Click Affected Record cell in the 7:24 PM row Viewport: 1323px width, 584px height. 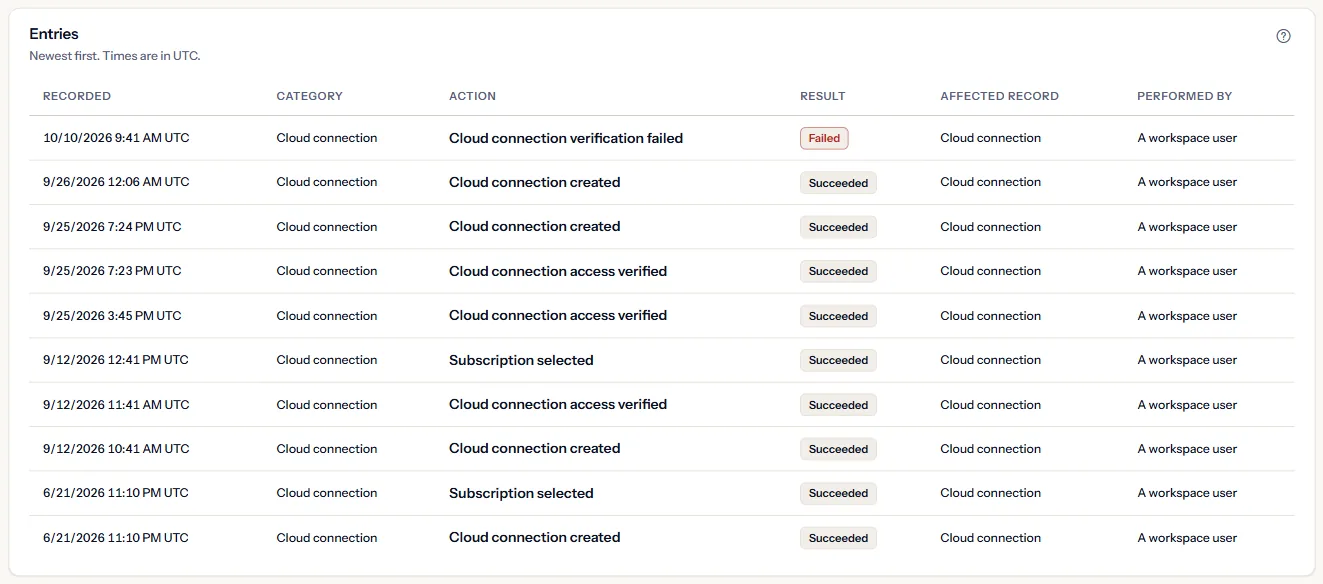click(x=991, y=227)
